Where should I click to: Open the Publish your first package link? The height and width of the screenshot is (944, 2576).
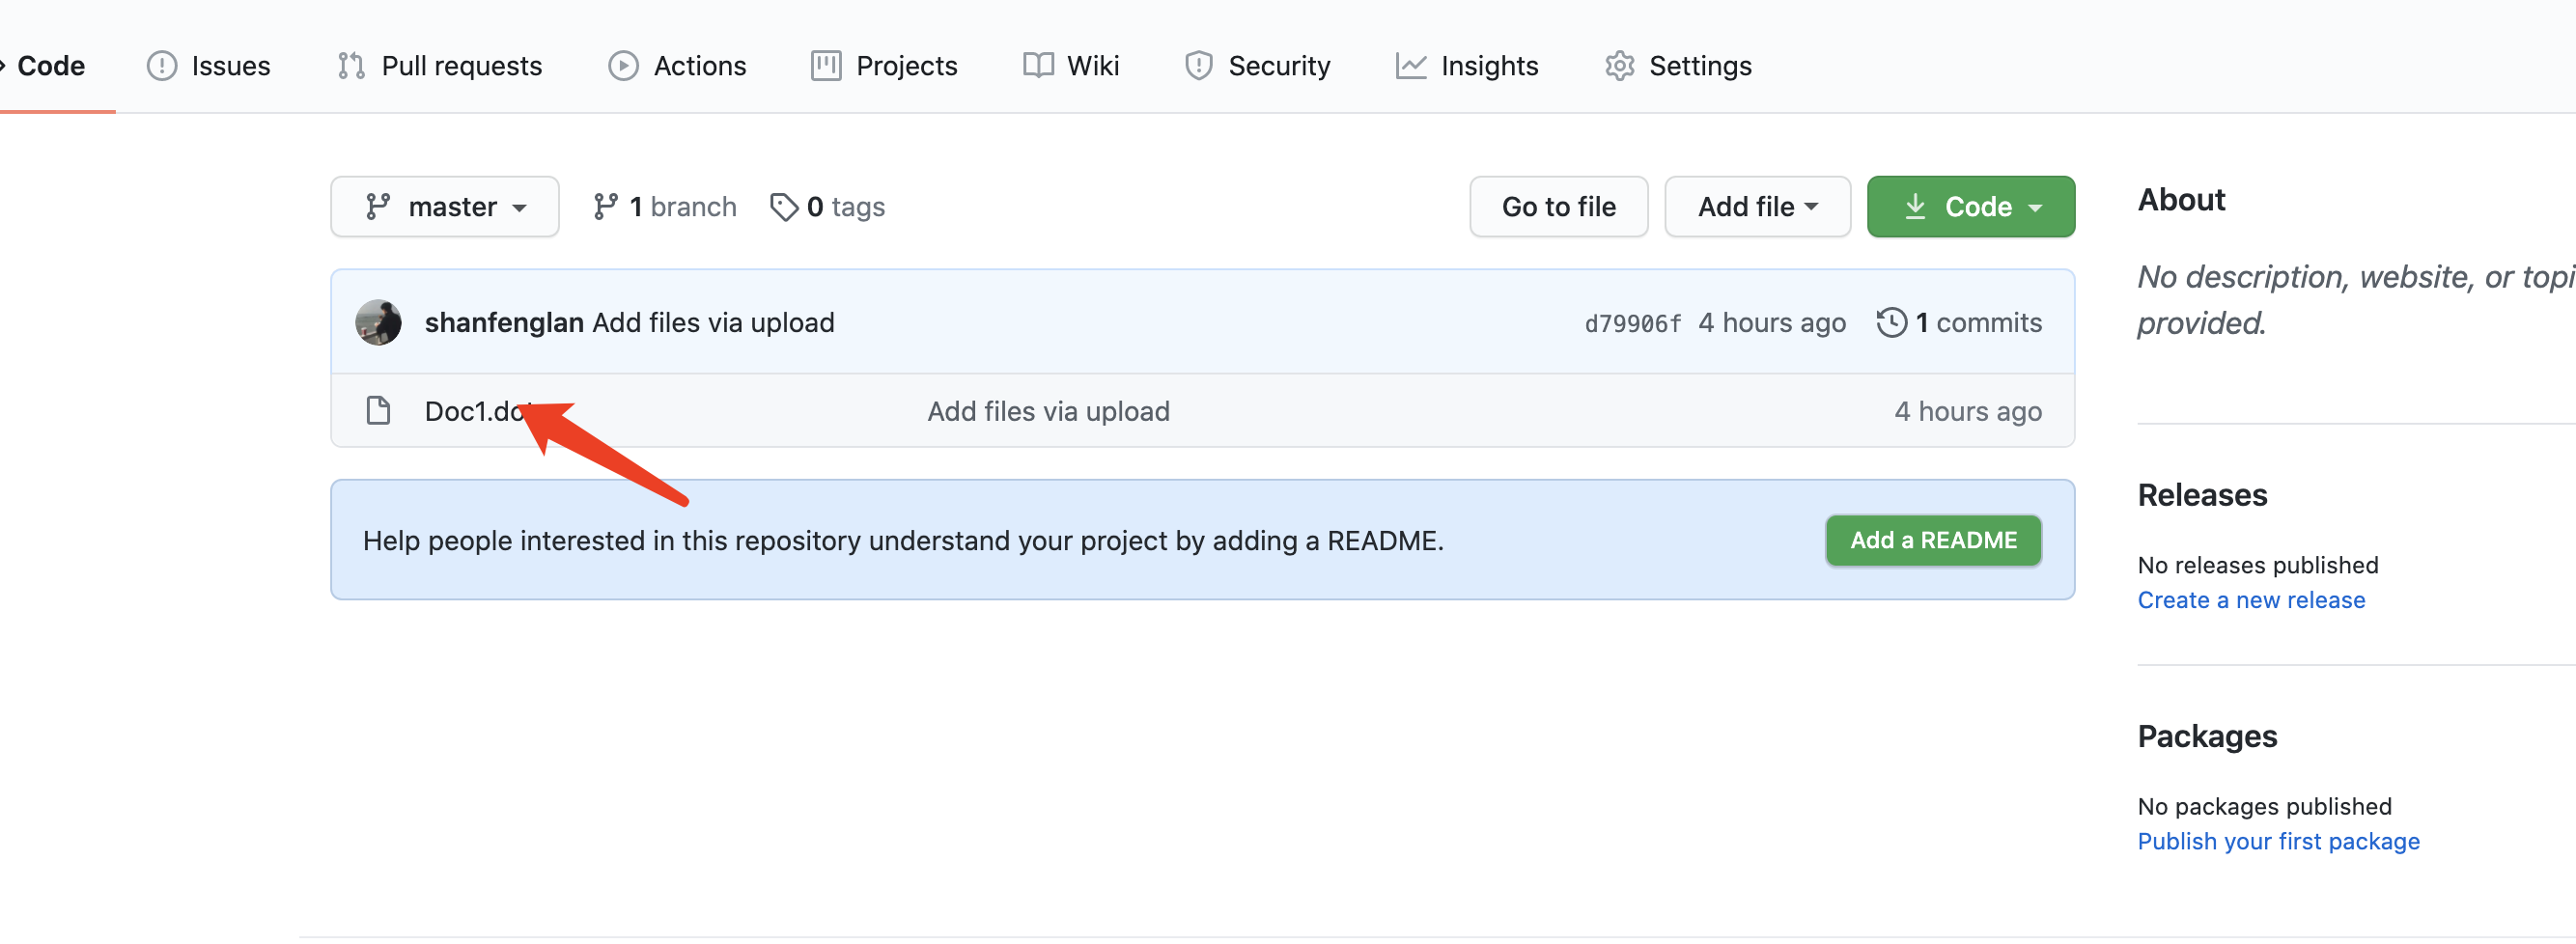(2277, 841)
